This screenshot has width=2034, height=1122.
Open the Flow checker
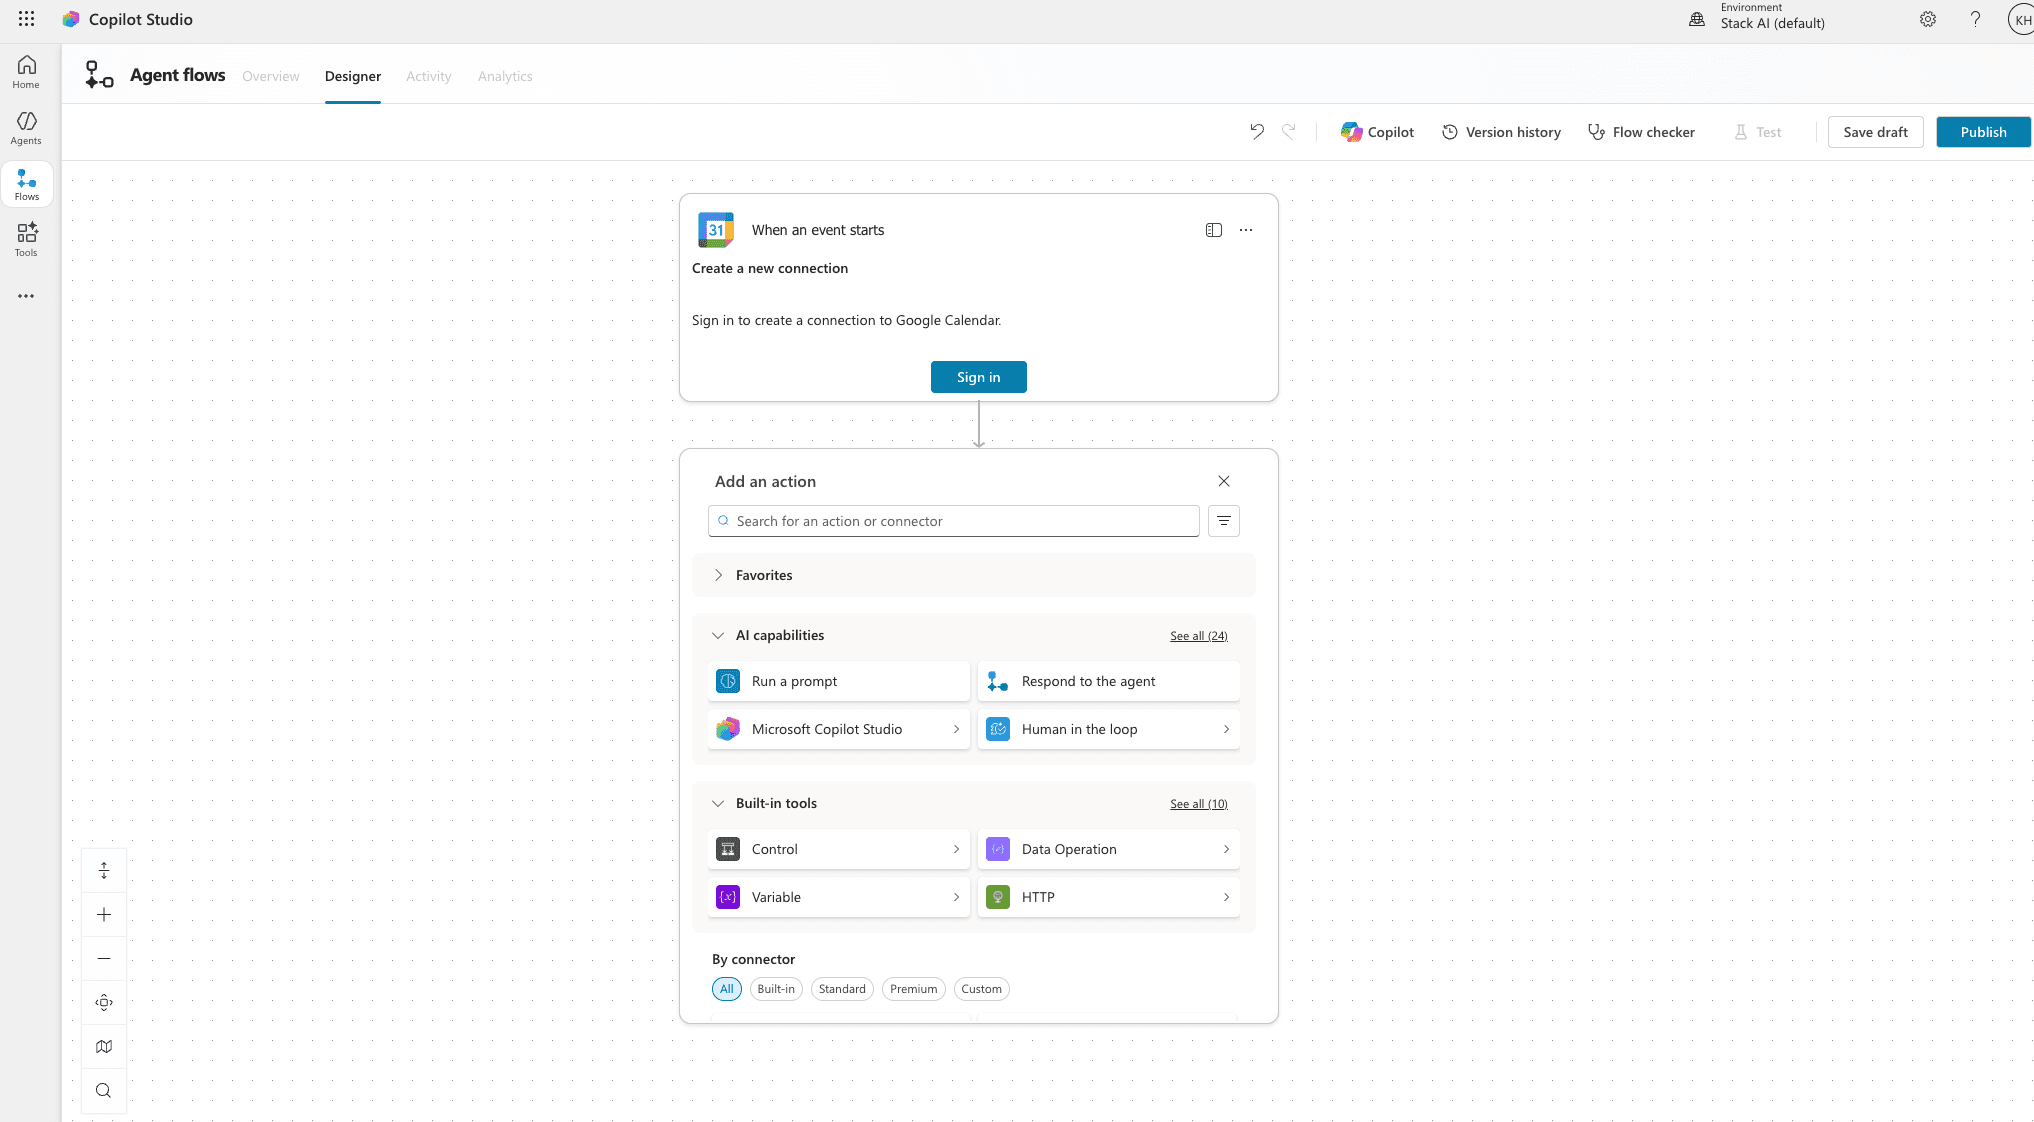click(x=1641, y=132)
